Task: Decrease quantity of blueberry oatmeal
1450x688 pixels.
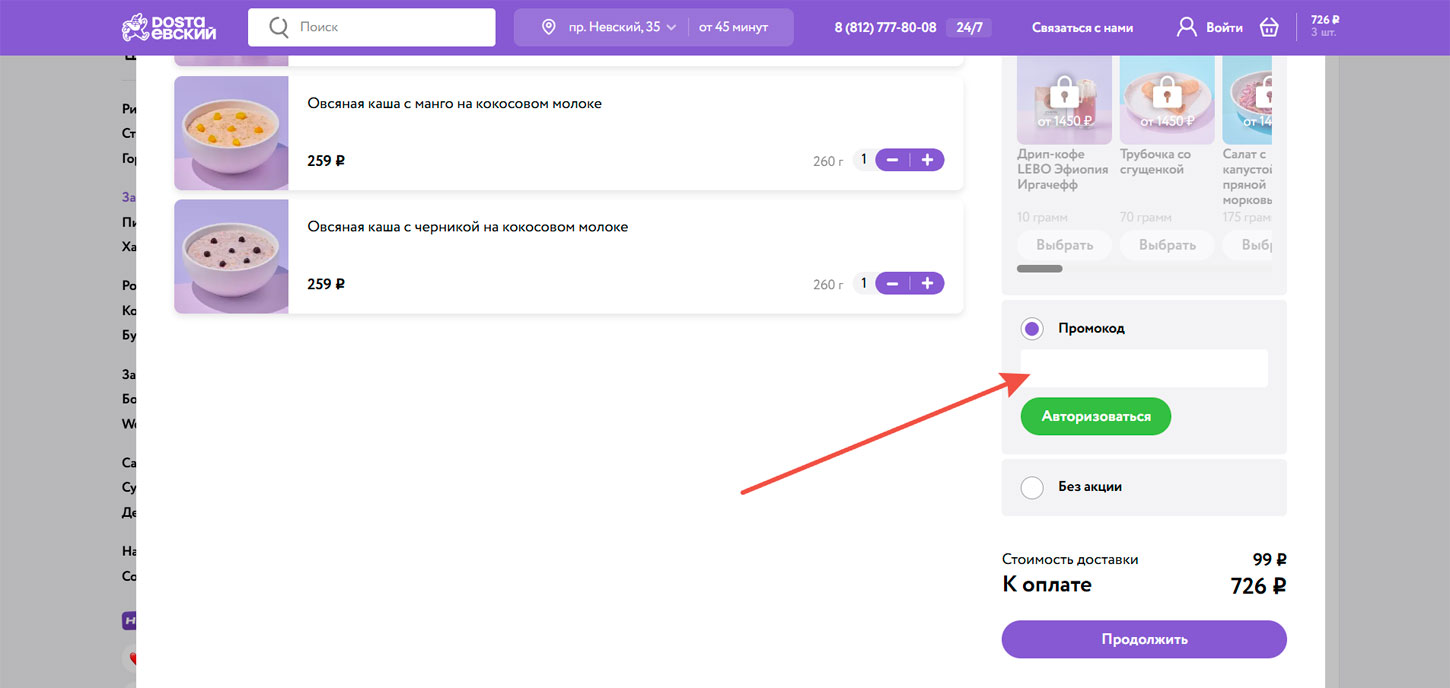Action: coord(892,284)
